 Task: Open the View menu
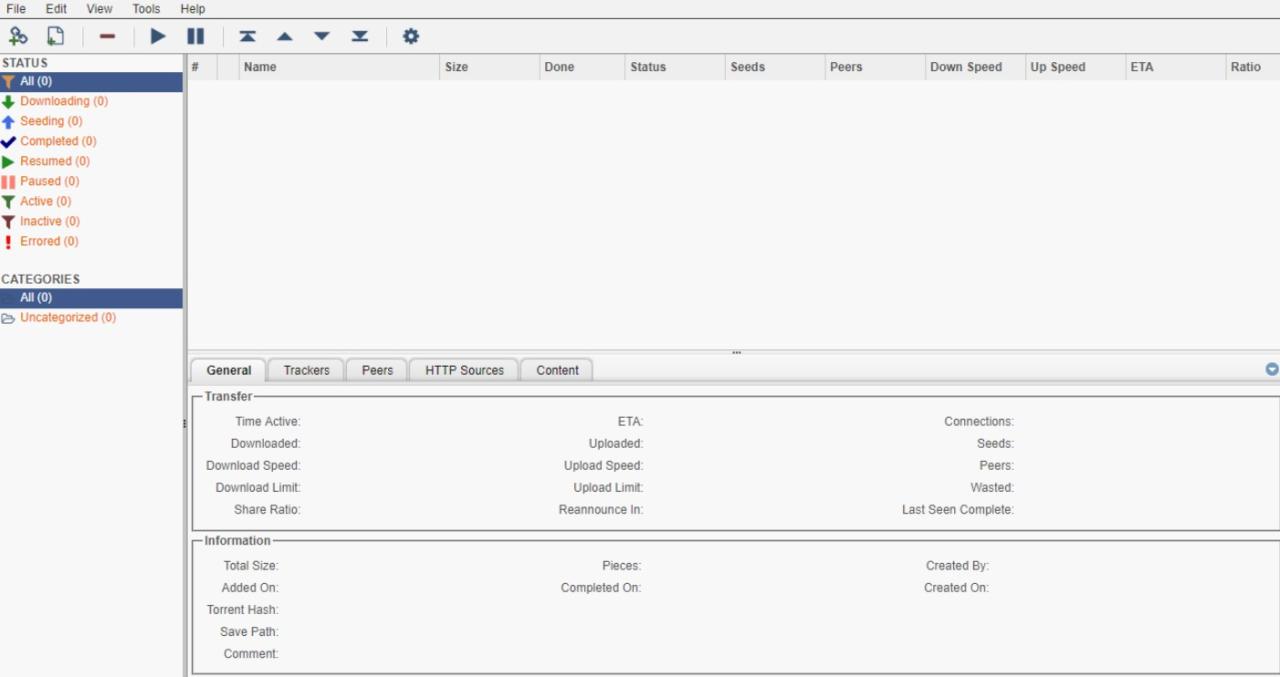99,8
